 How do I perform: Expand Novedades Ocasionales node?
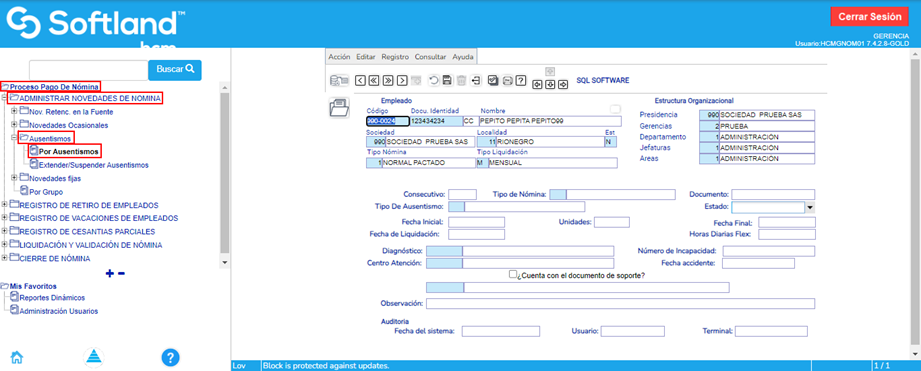tap(14, 124)
